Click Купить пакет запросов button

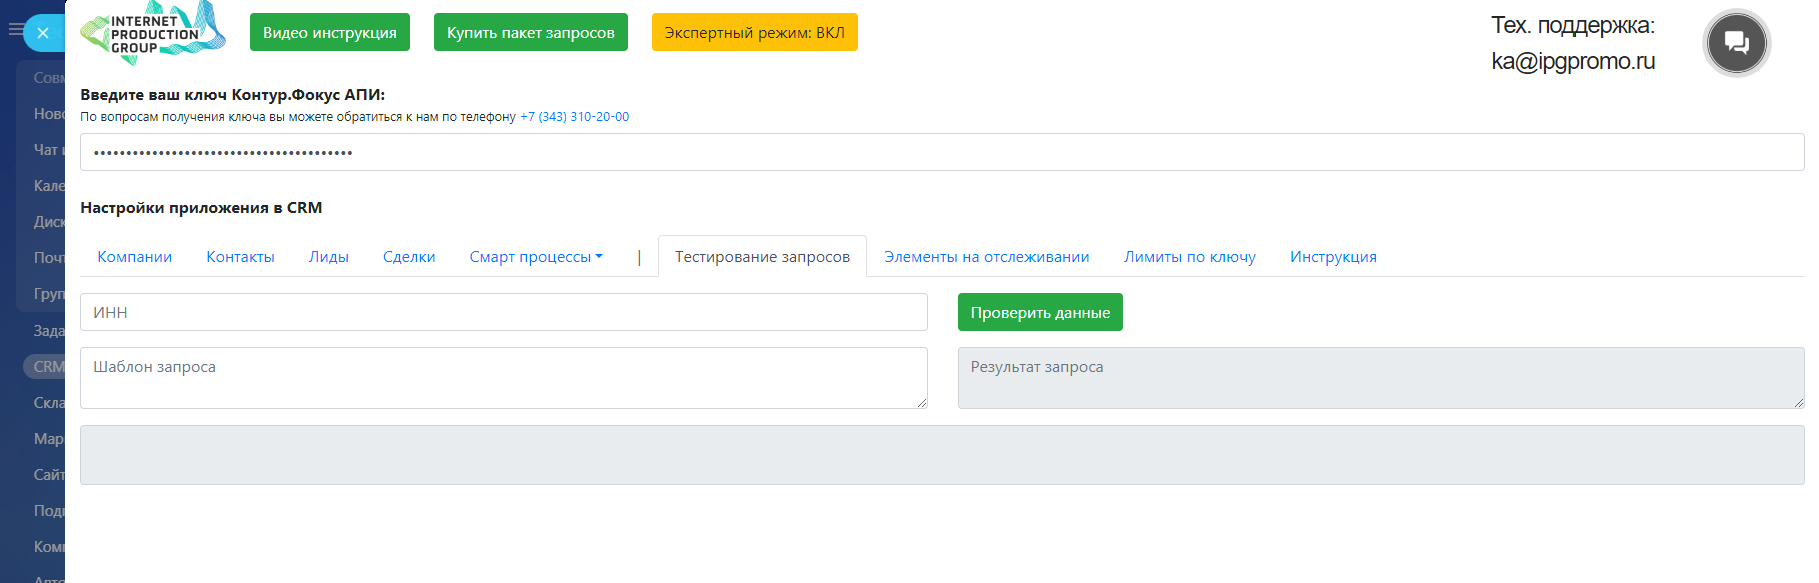click(530, 32)
